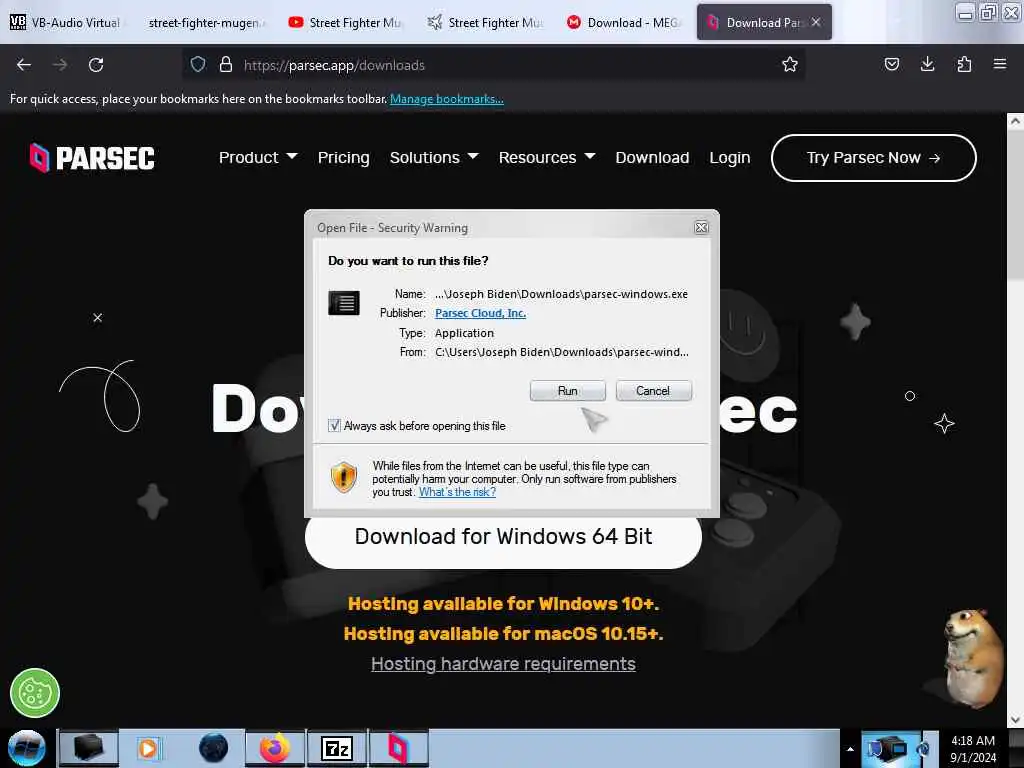
Task: Expand the Product dropdown menu
Action: 258,157
